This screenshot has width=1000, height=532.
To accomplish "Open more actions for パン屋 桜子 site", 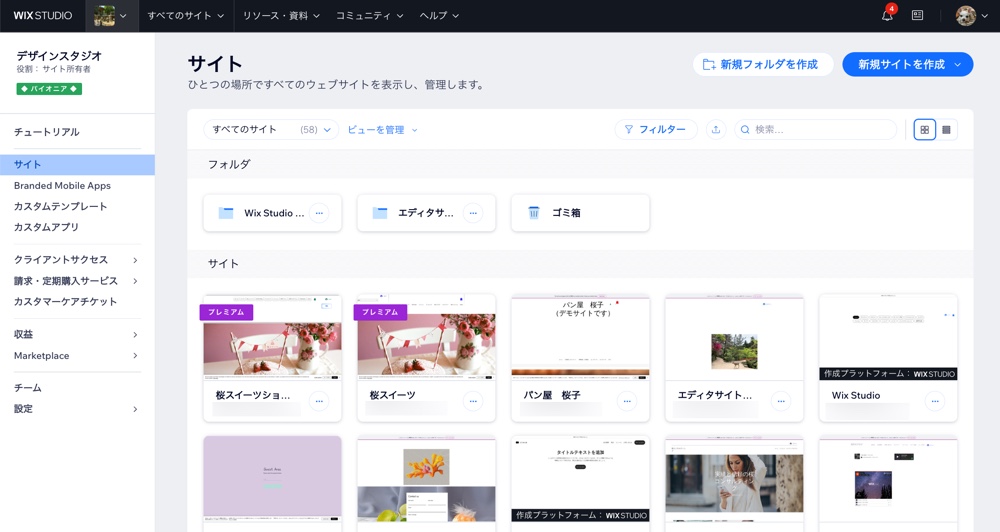I will (627, 401).
